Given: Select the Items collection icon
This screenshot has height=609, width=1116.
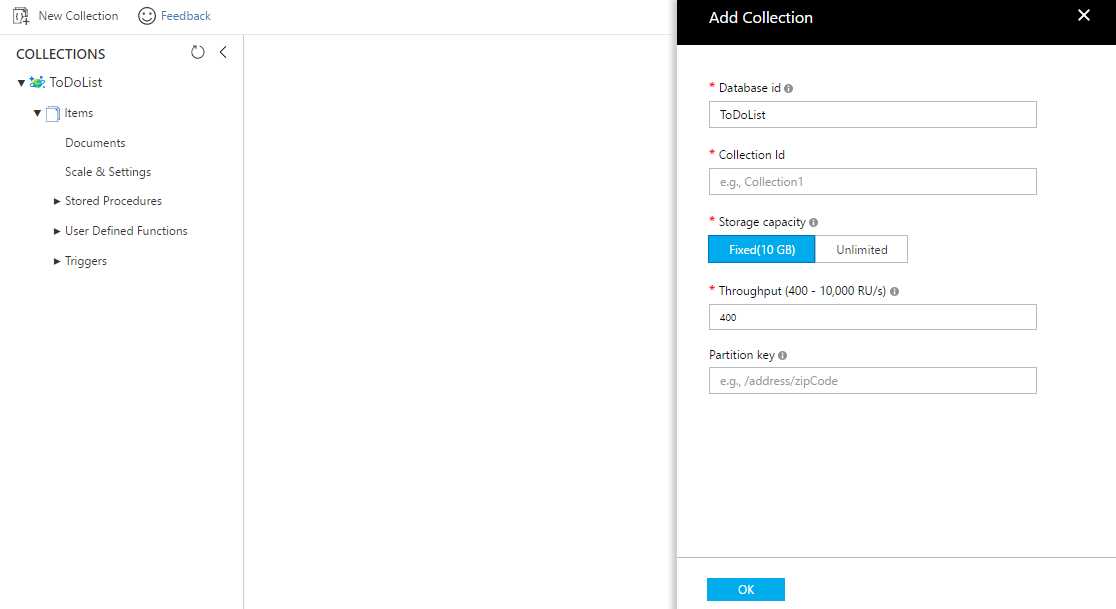Looking at the screenshot, I should pos(55,112).
